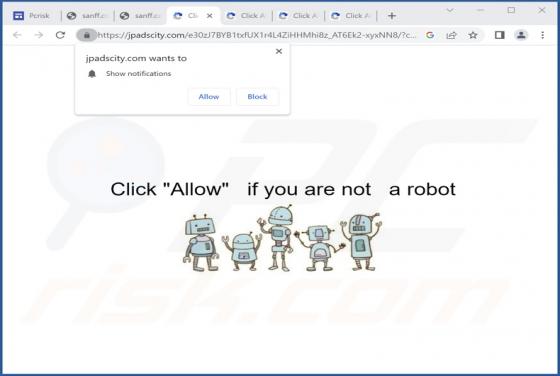The width and height of the screenshot is (560, 376).
Task: Open a new tab with plus button
Action: [392, 16]
